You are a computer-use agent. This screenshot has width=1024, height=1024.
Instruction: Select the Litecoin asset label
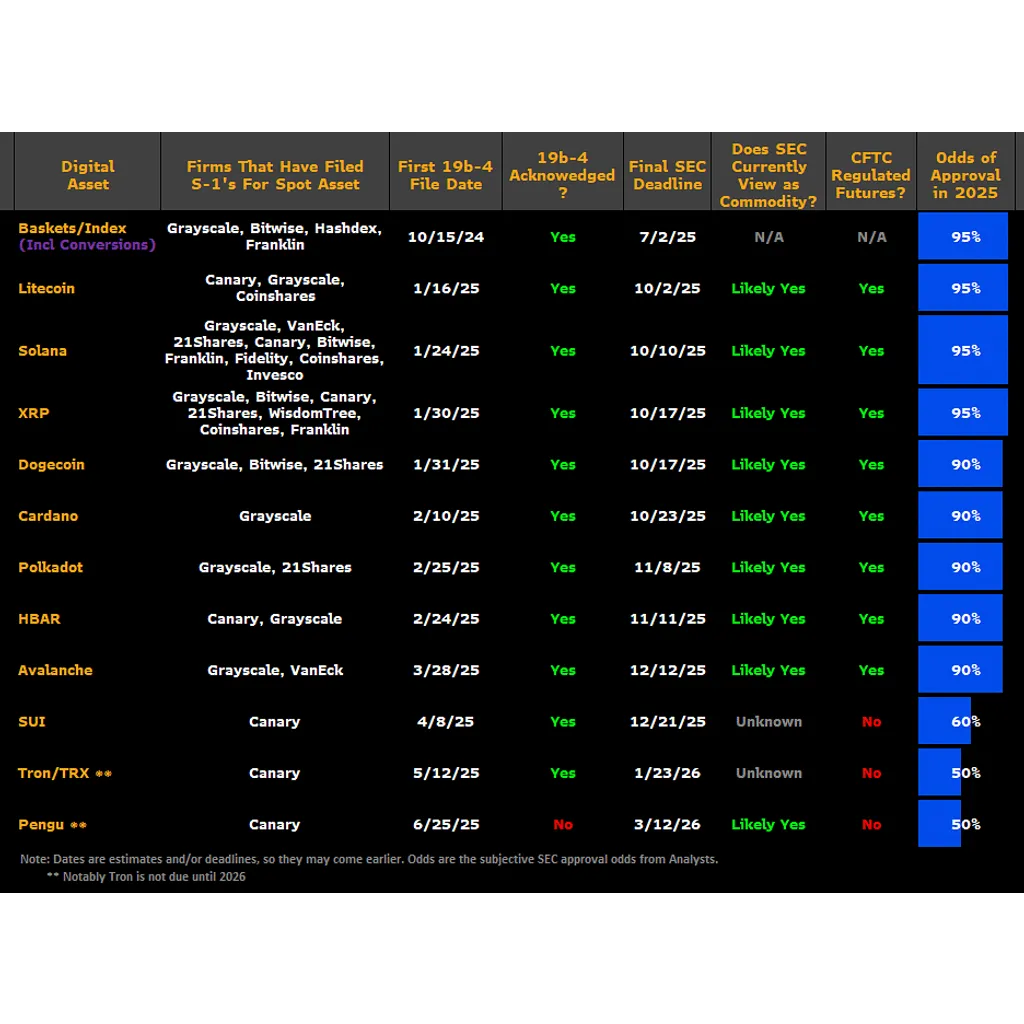pyautogui.click(x=46, y=288)
